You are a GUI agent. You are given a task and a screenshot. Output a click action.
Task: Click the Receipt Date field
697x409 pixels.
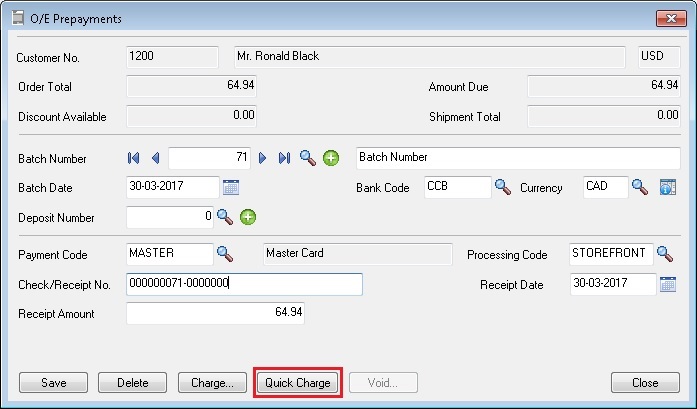(x=613, y=284)
